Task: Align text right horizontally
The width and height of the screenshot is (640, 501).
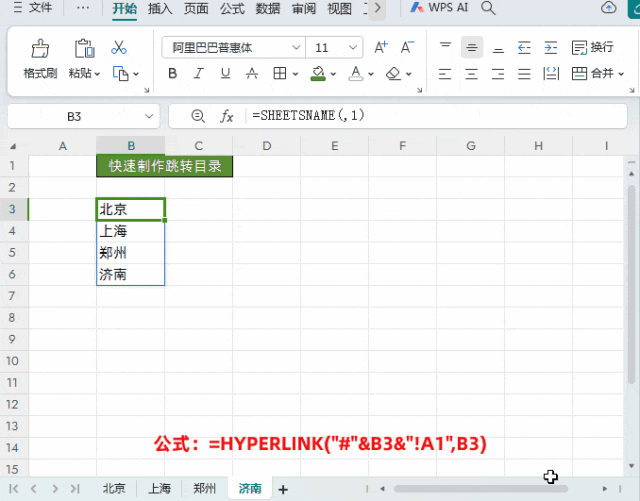Action: click(x=498, y=74)
